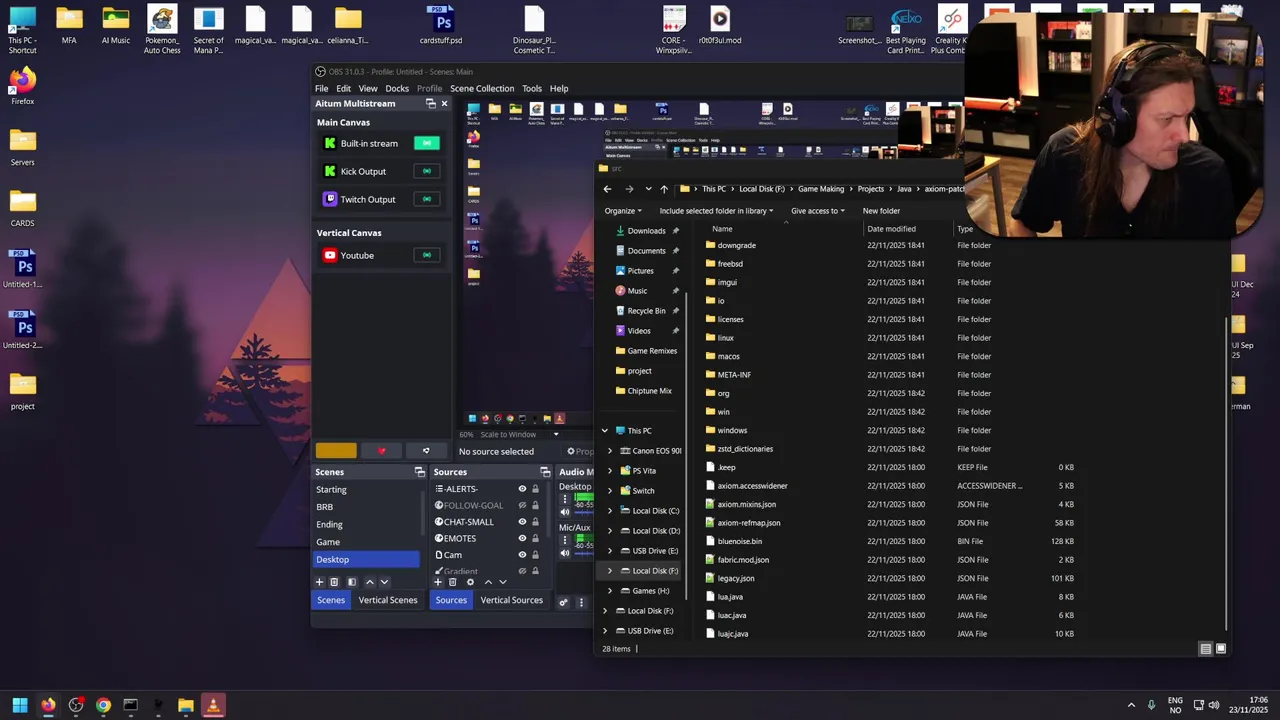
Task: Collapse This PC tree node
Action: (x=604, y=431)
